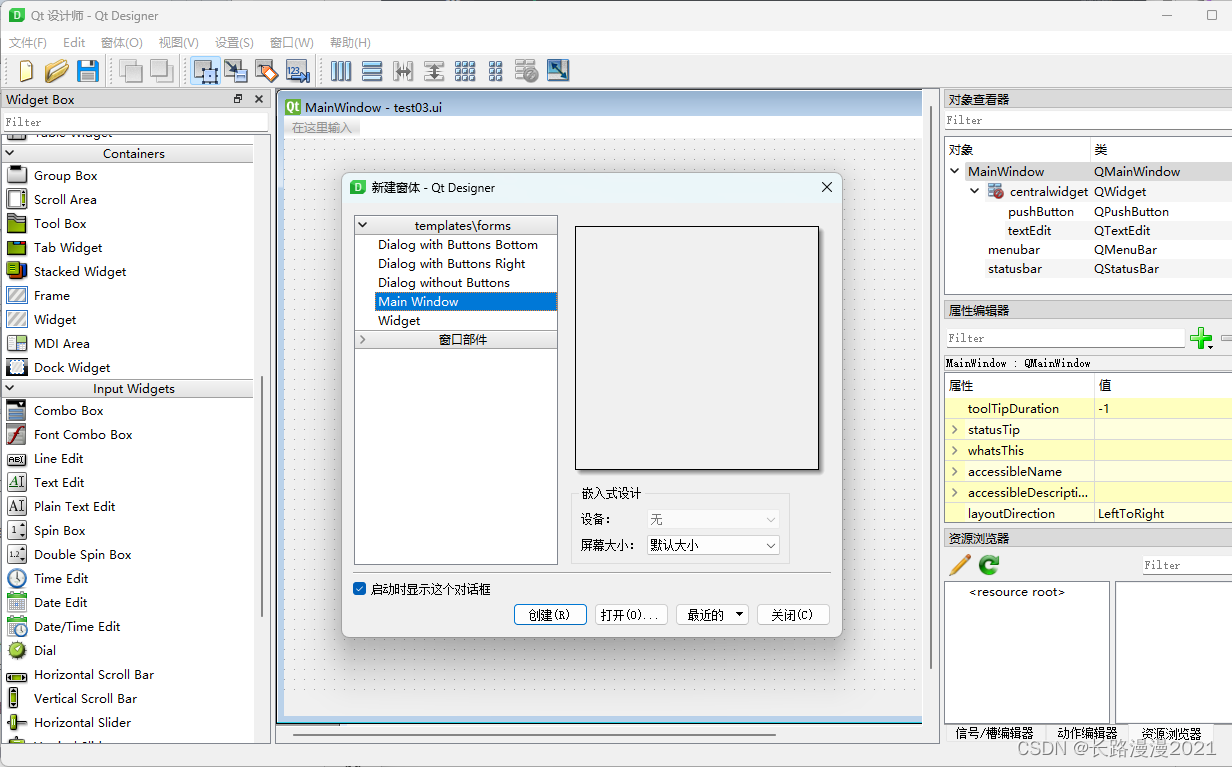
Task: Apply Lay Out in a Grid icon
Action: 465,71
